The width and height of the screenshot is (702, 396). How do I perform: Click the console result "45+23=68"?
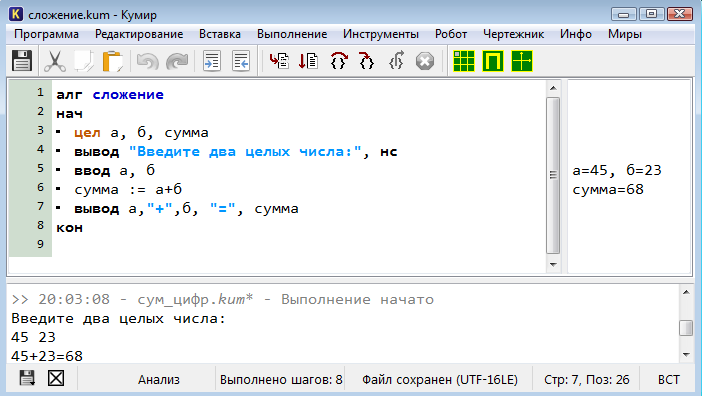(47, 356)
